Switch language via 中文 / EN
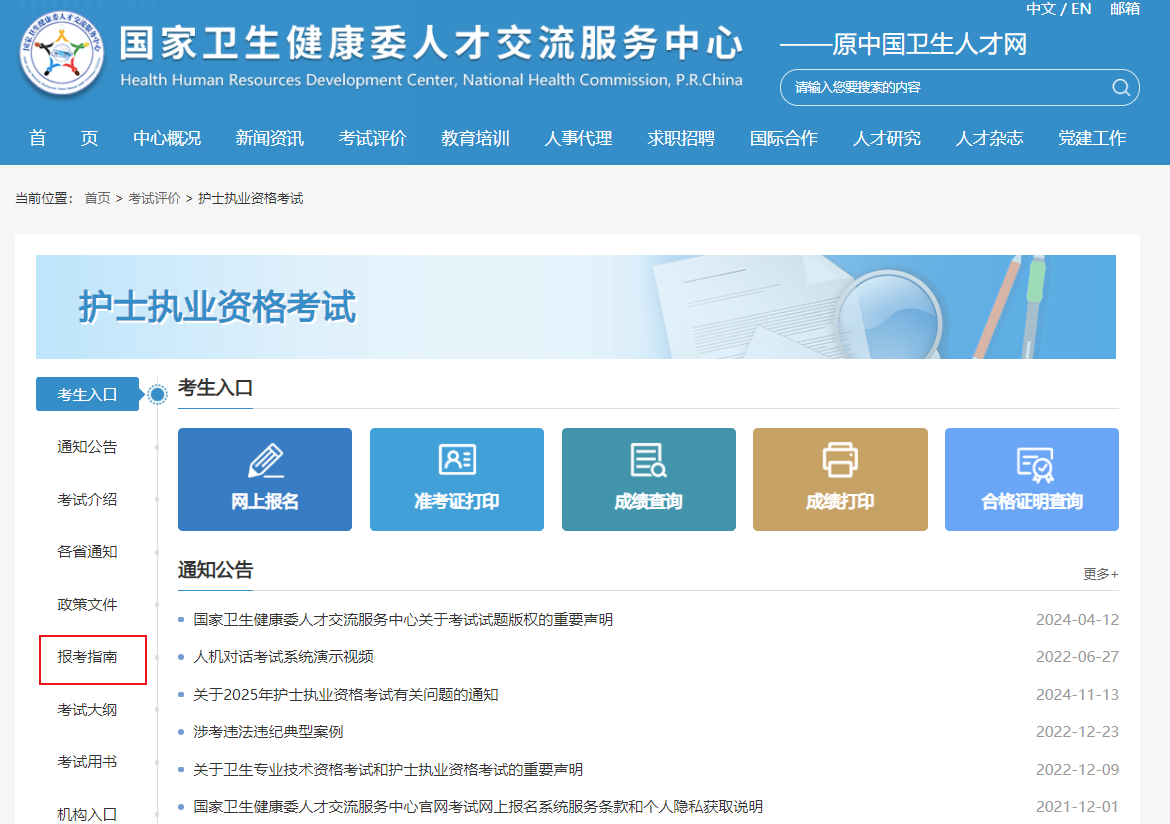 click(x=1058, y=9)
